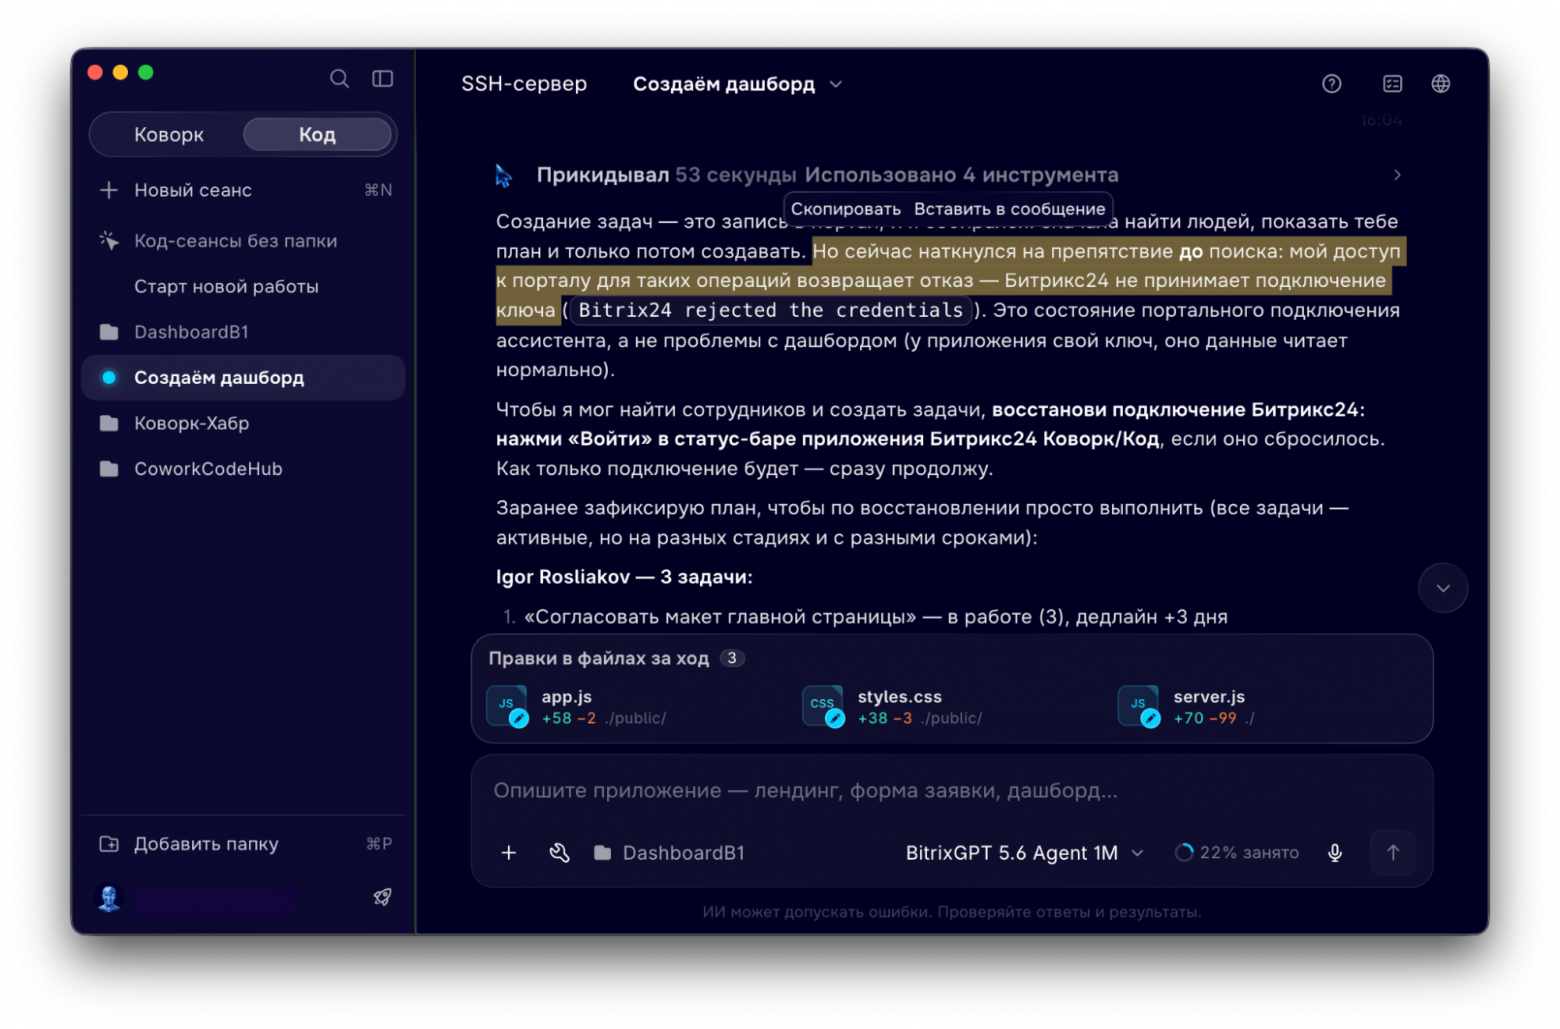
Task: Focus the Опишите приложение message input
Action: (x=951, y=791)
